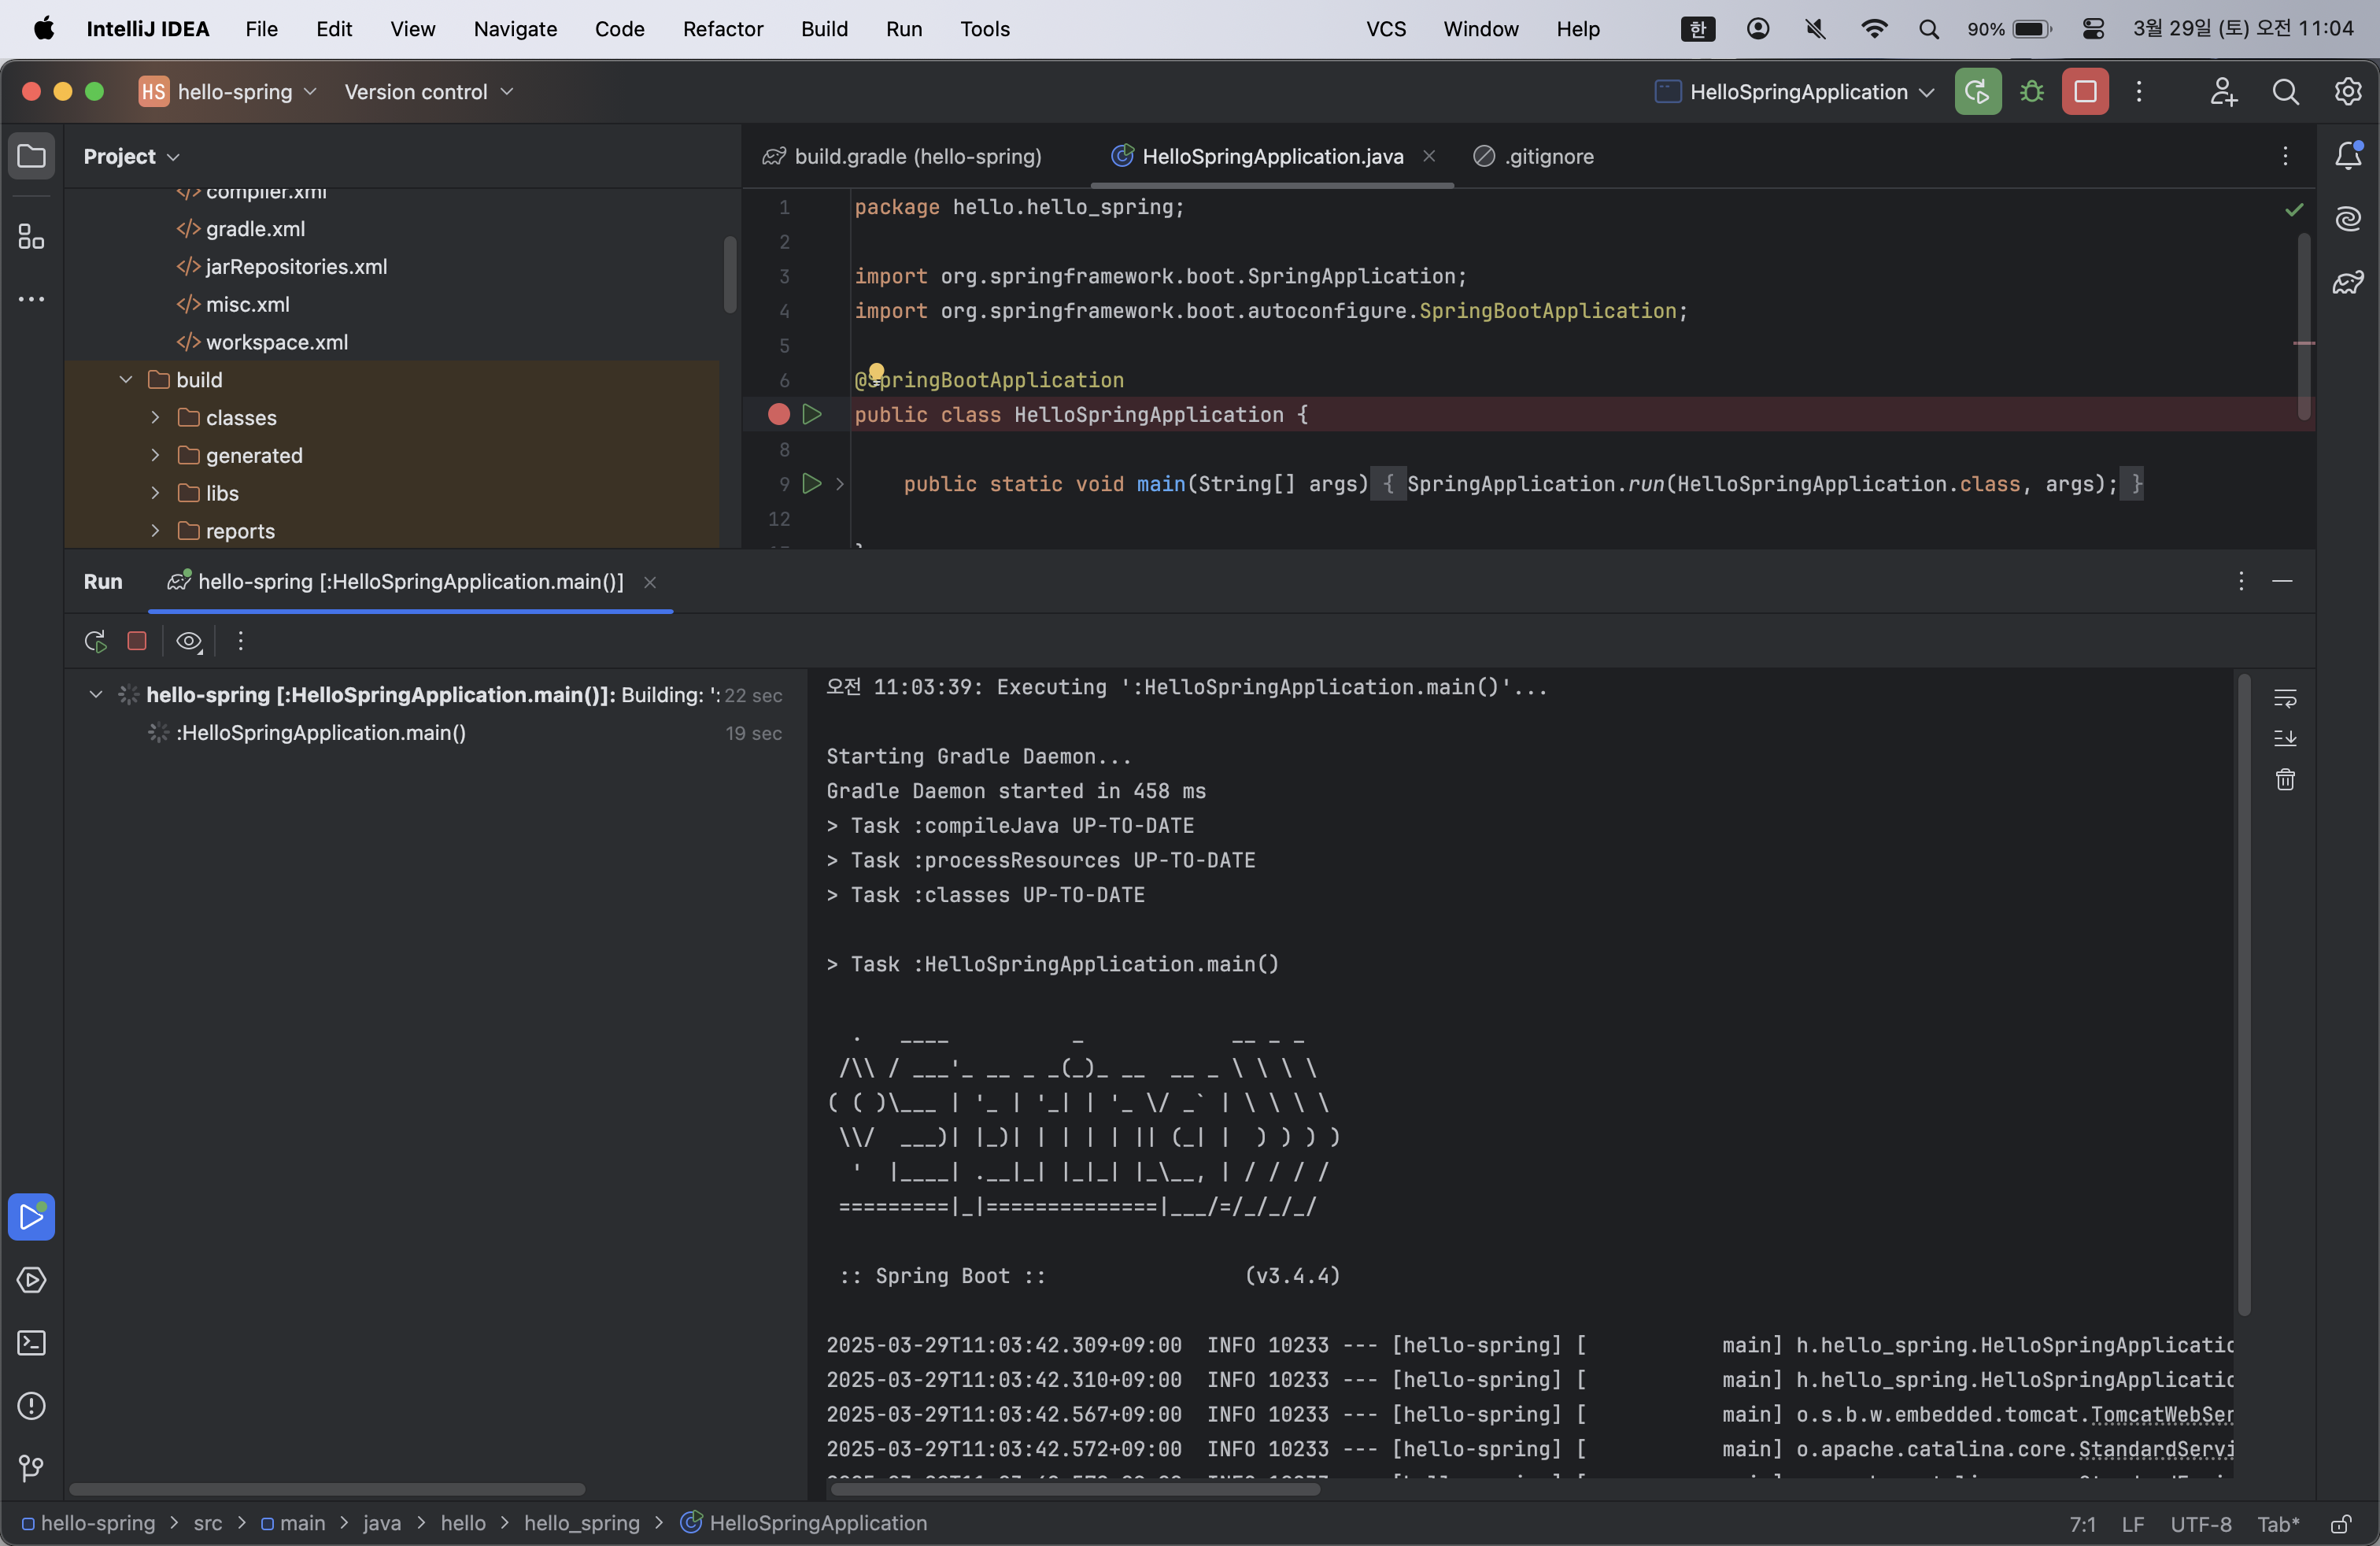Expand the reports folder
Viewport: 2380px width, 1546px height.
coord(155,531)
